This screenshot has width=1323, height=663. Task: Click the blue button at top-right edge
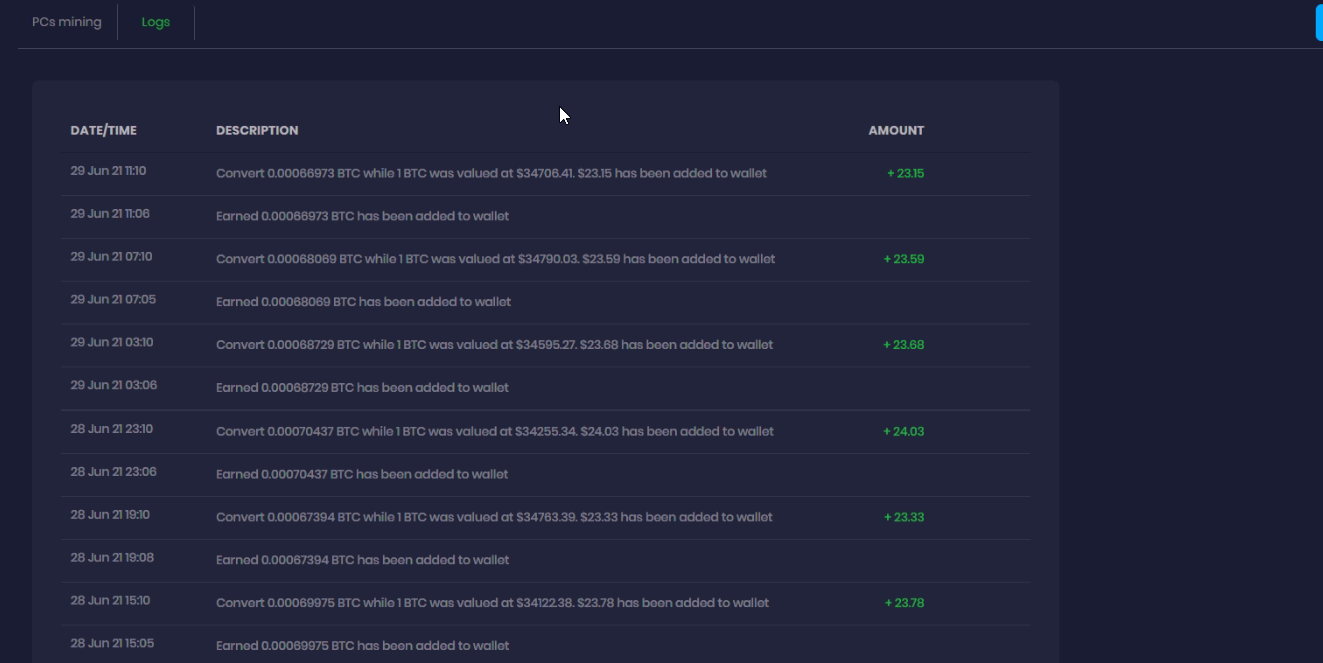pyautogui.click(x=1318, y=22)
